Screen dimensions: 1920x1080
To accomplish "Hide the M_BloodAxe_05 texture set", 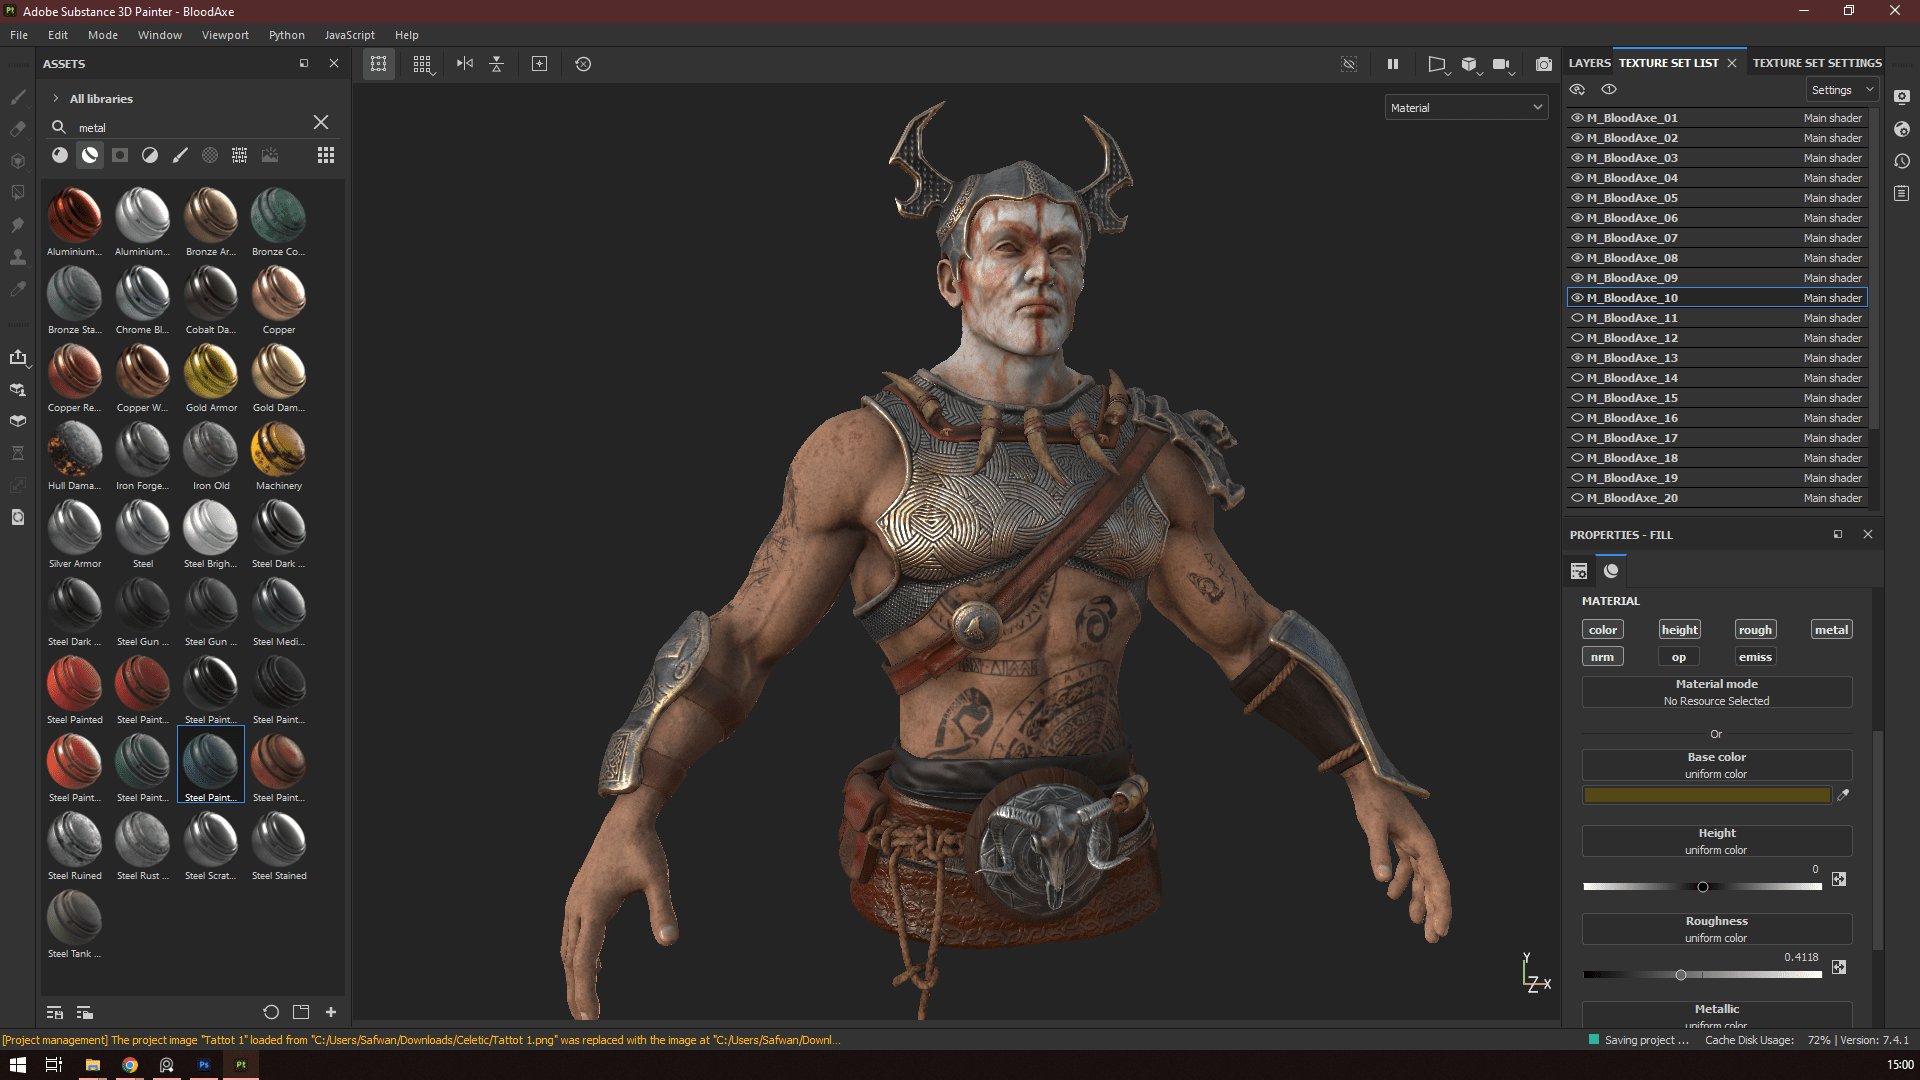I will pos(1577,198).
